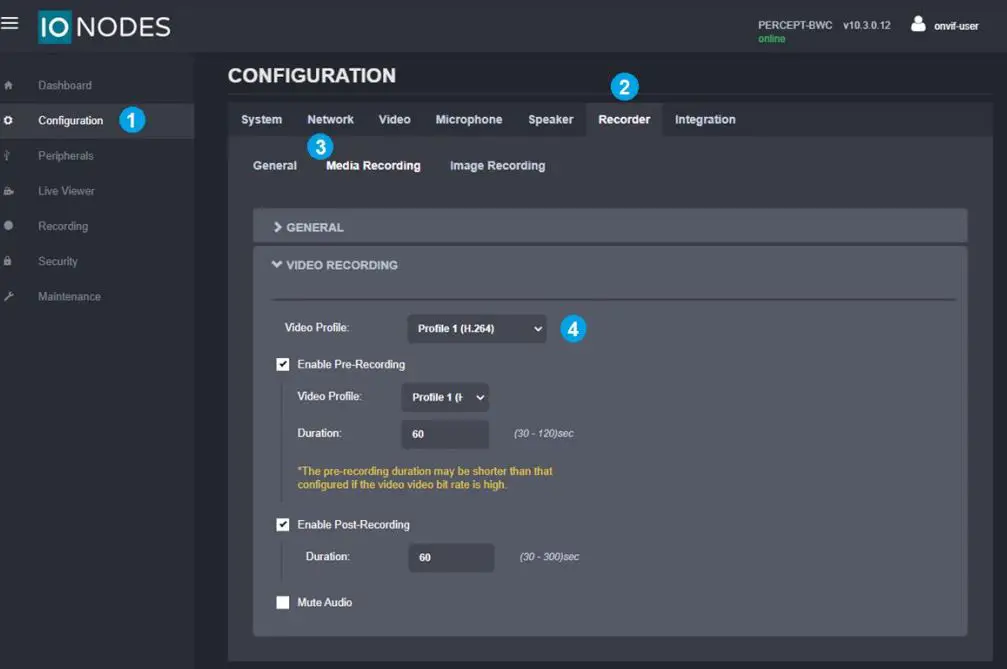Open the General recorder sub-tab

click(x=275, y=166)
